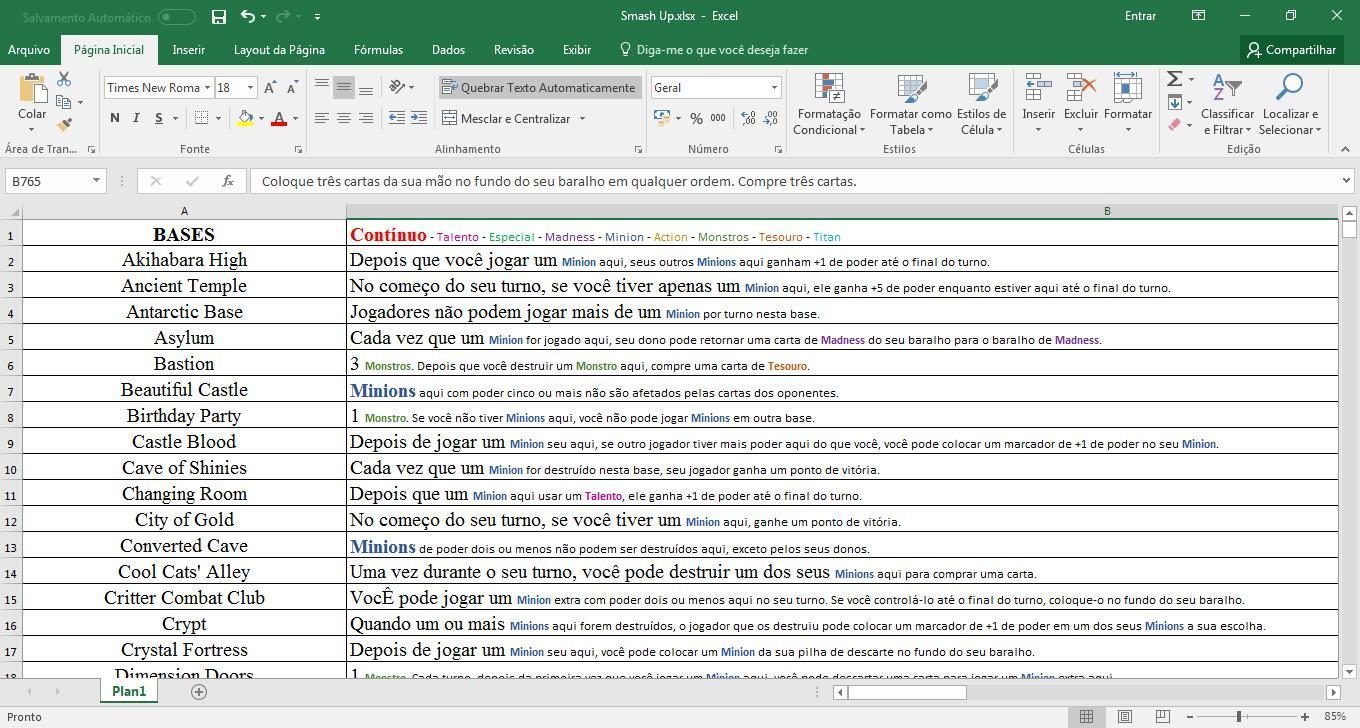This screenshot has width=1360, height=728.
Task: Click Localizar e Selecionar button
Action: tap(1290, 104)
